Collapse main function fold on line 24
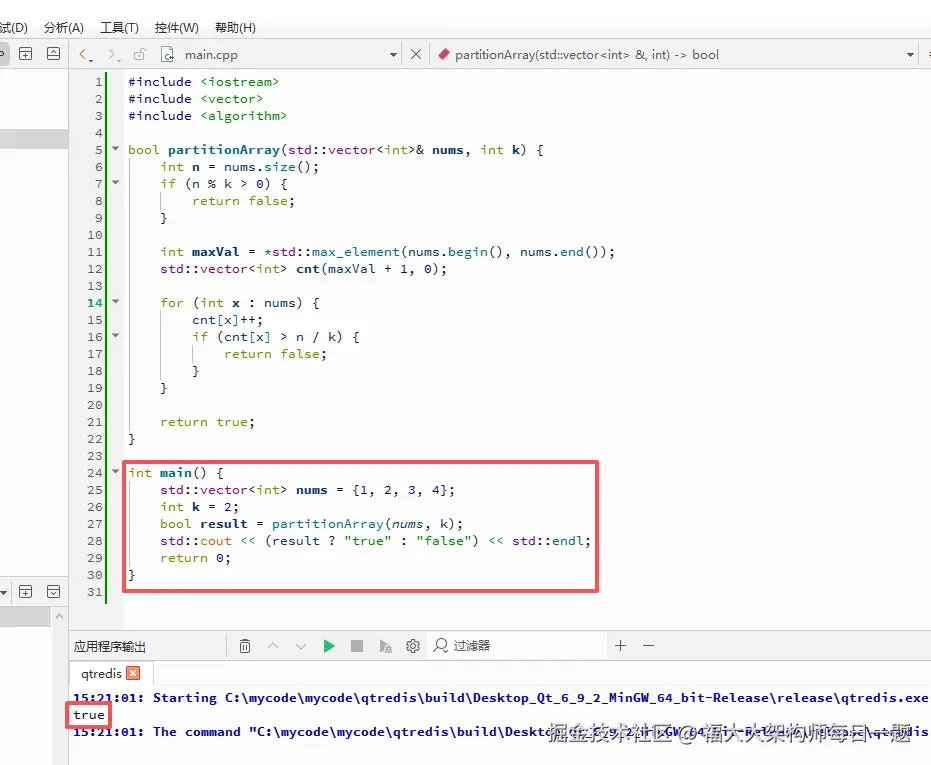 click(x=116, y=472)
